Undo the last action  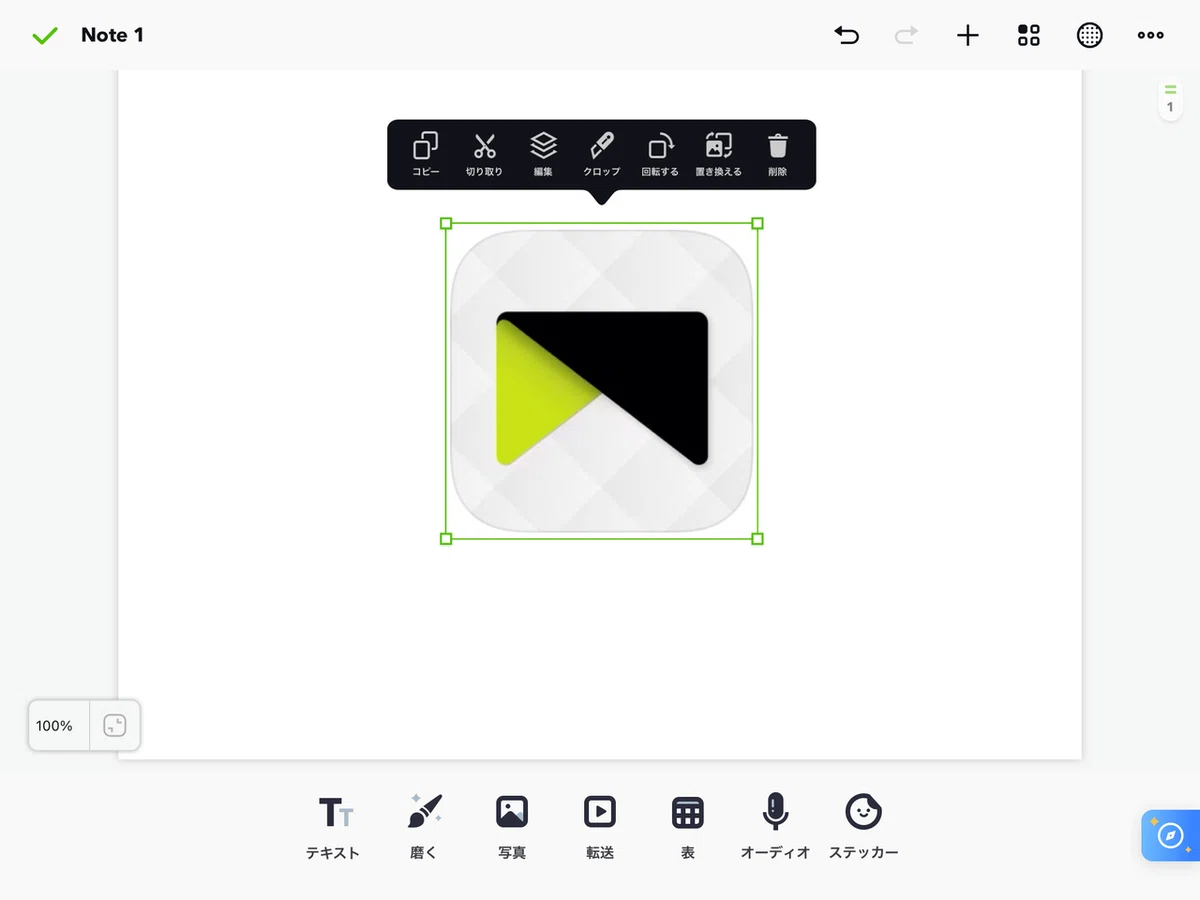[846, 36]
